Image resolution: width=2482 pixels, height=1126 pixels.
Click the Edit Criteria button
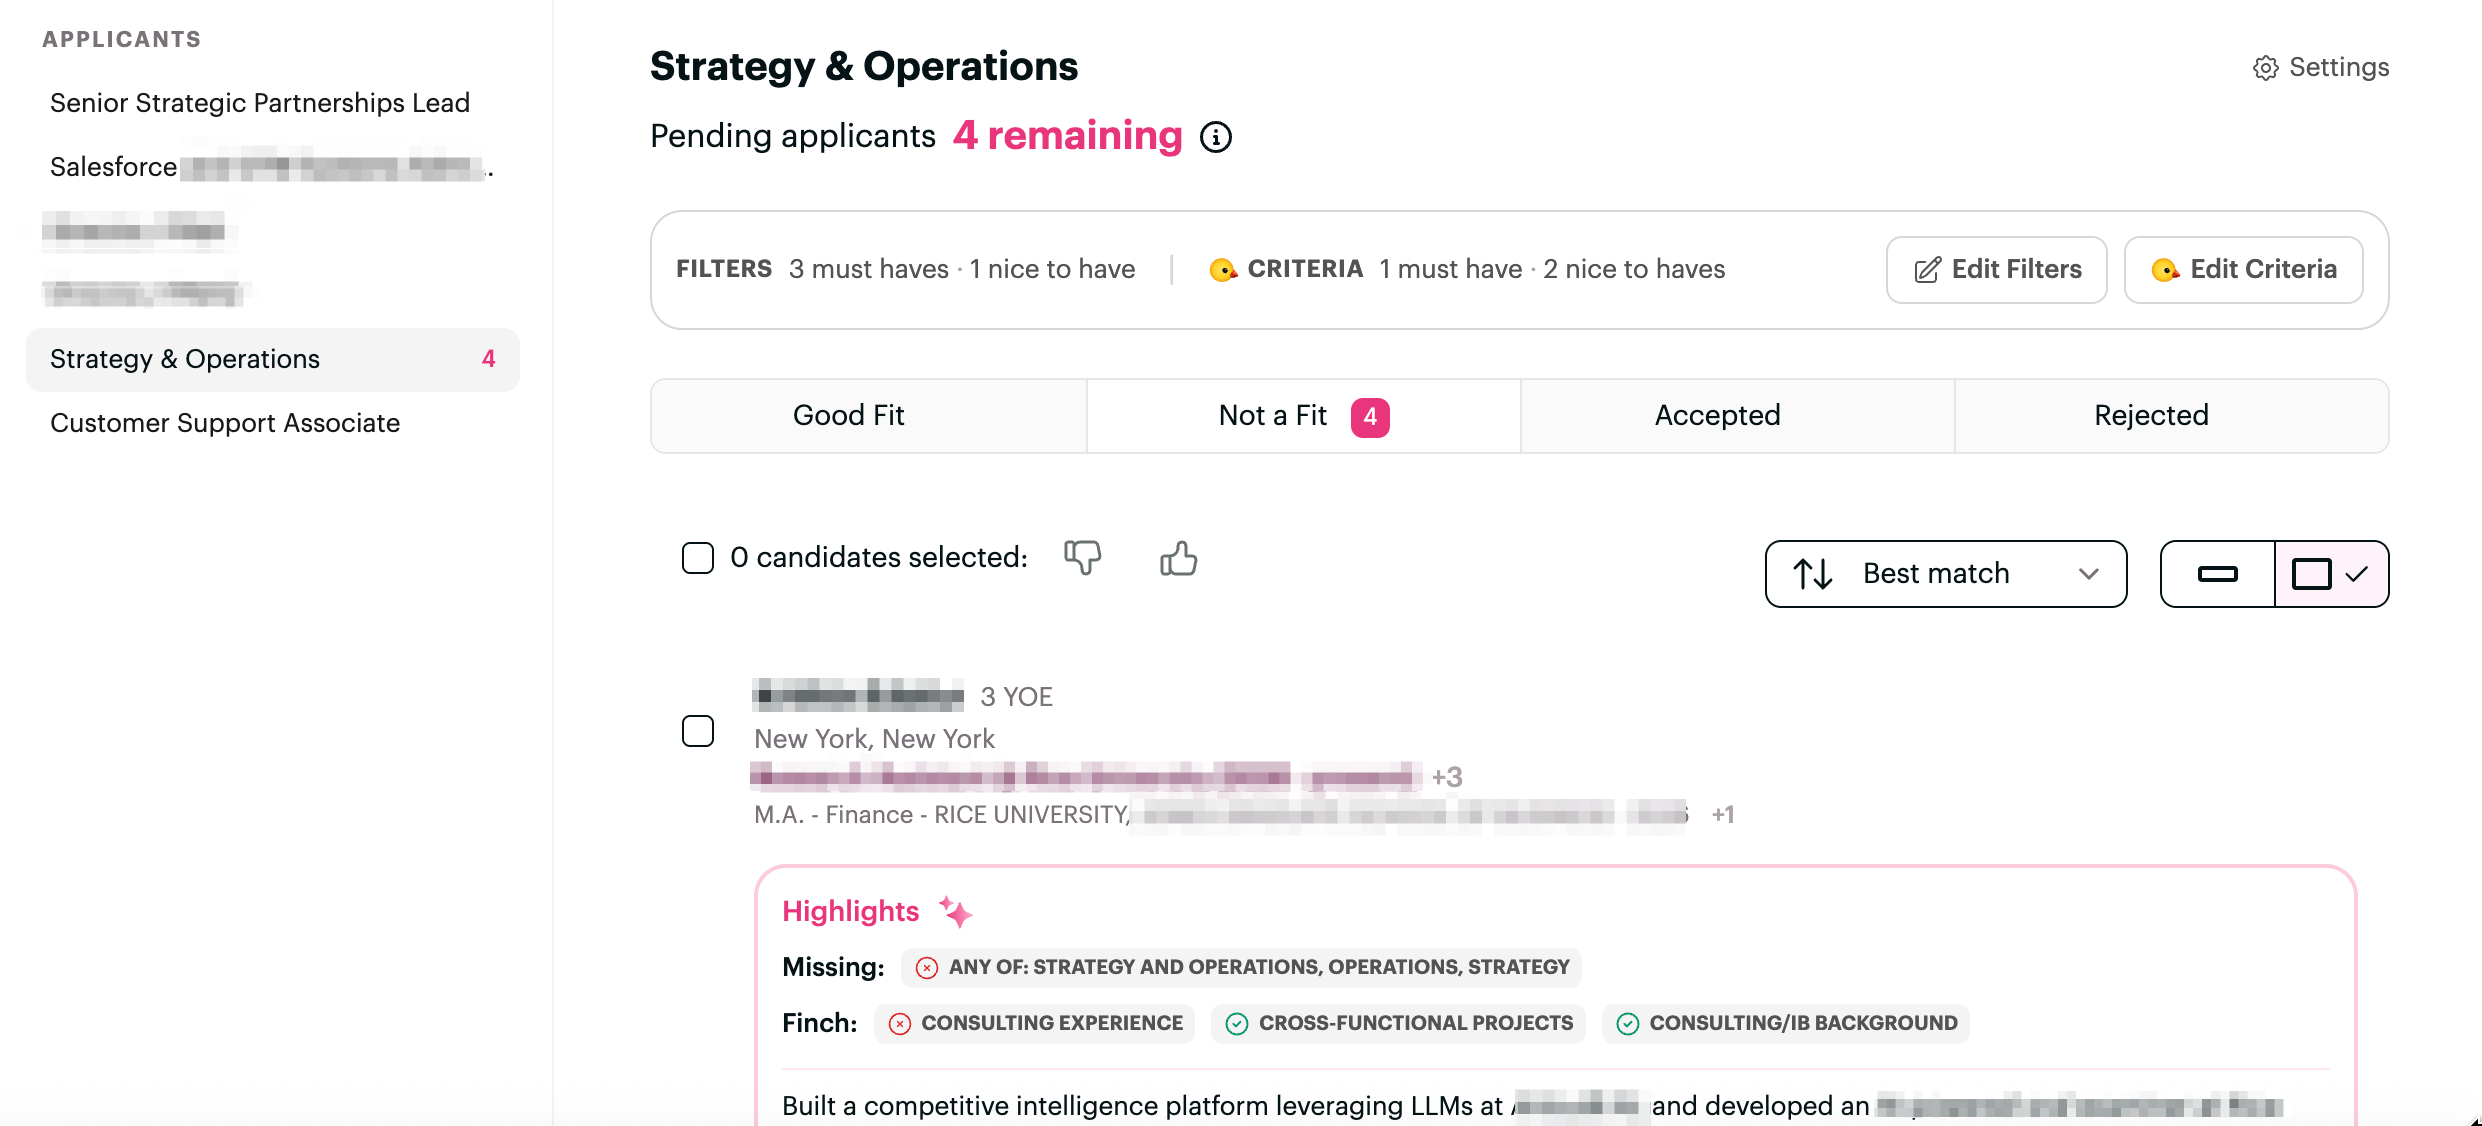pos(2243,270)
